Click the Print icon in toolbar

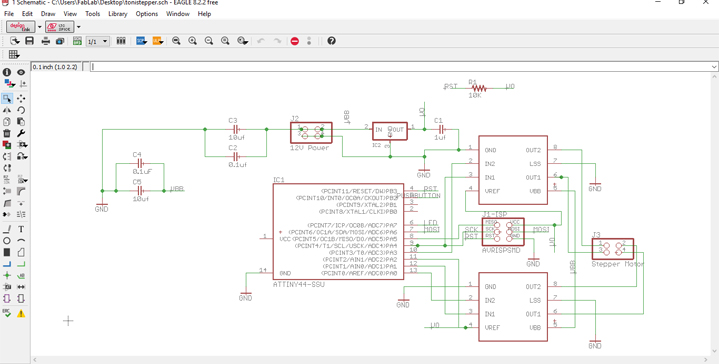click(46, 41)
